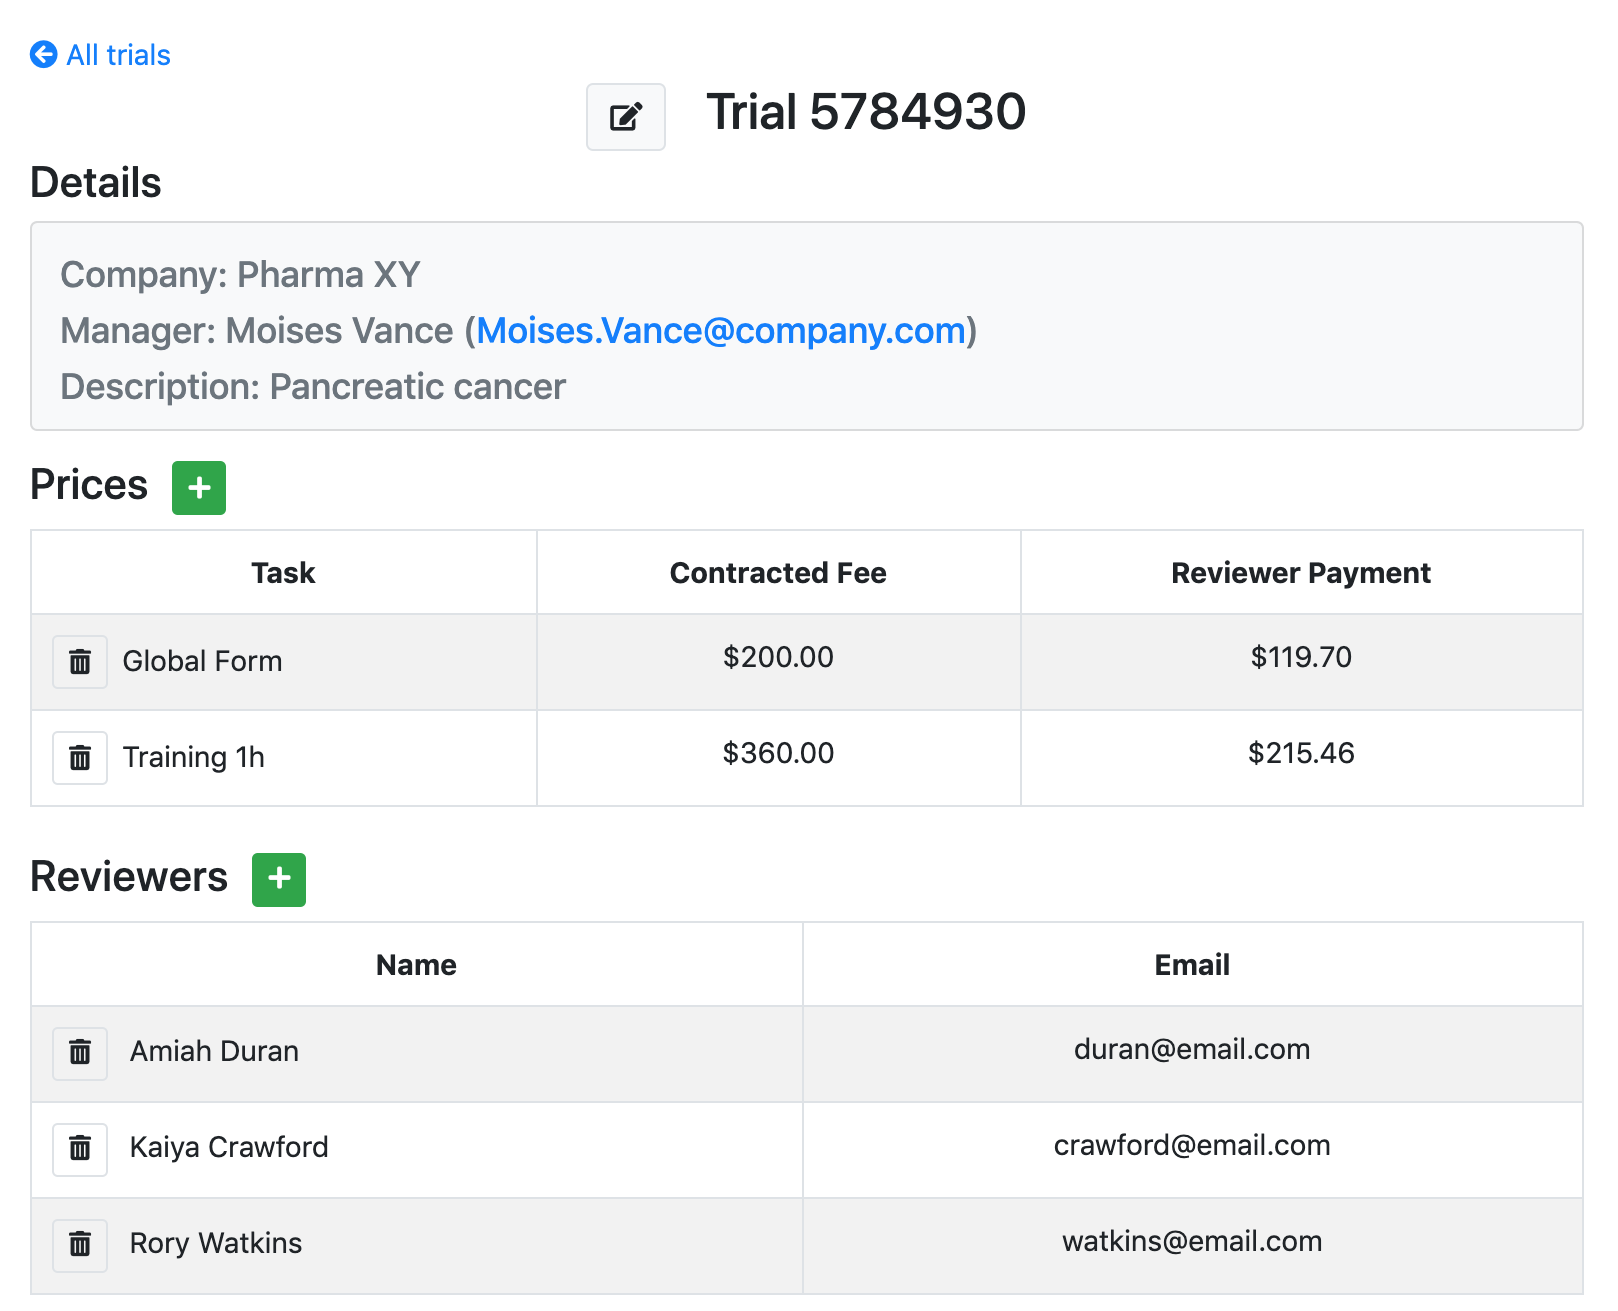The image size is (1618, 1311).
Task: Click the Task column header
Action: tap(283, 573)
